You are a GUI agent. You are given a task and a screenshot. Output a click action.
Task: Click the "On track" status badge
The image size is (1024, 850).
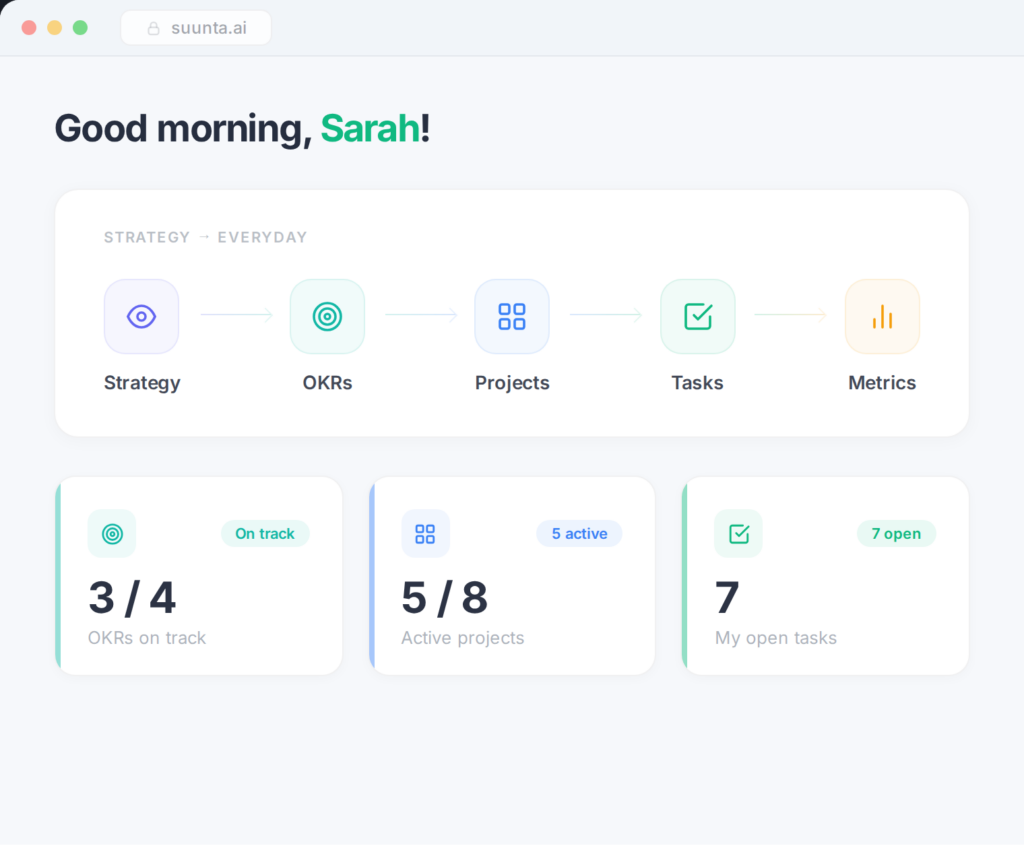click(x=265, y=534)
